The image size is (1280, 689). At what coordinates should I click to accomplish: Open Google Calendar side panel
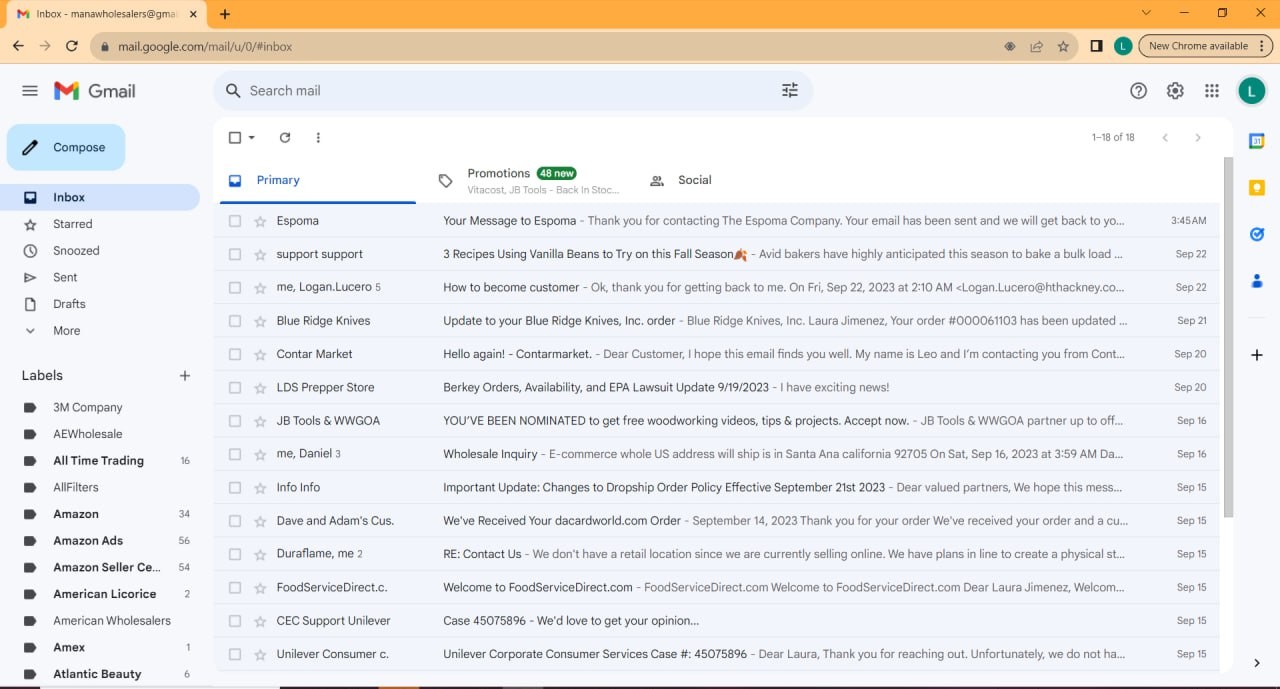click(x=1257, y=141)
